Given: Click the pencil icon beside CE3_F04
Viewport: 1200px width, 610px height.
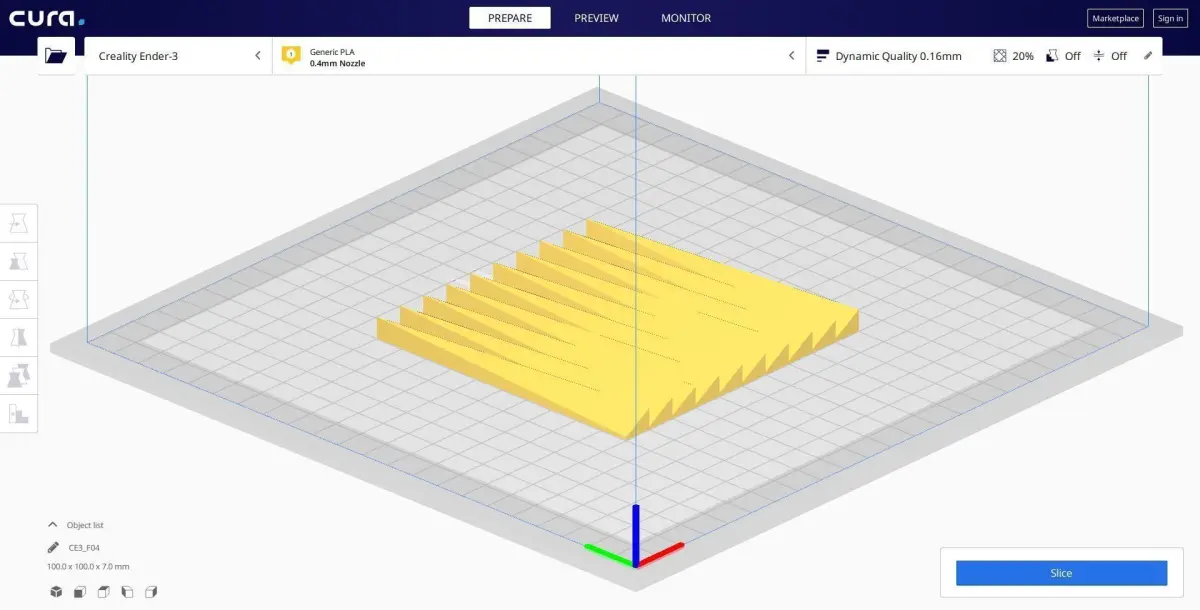Looking at the screenshot, I should 53,547.
